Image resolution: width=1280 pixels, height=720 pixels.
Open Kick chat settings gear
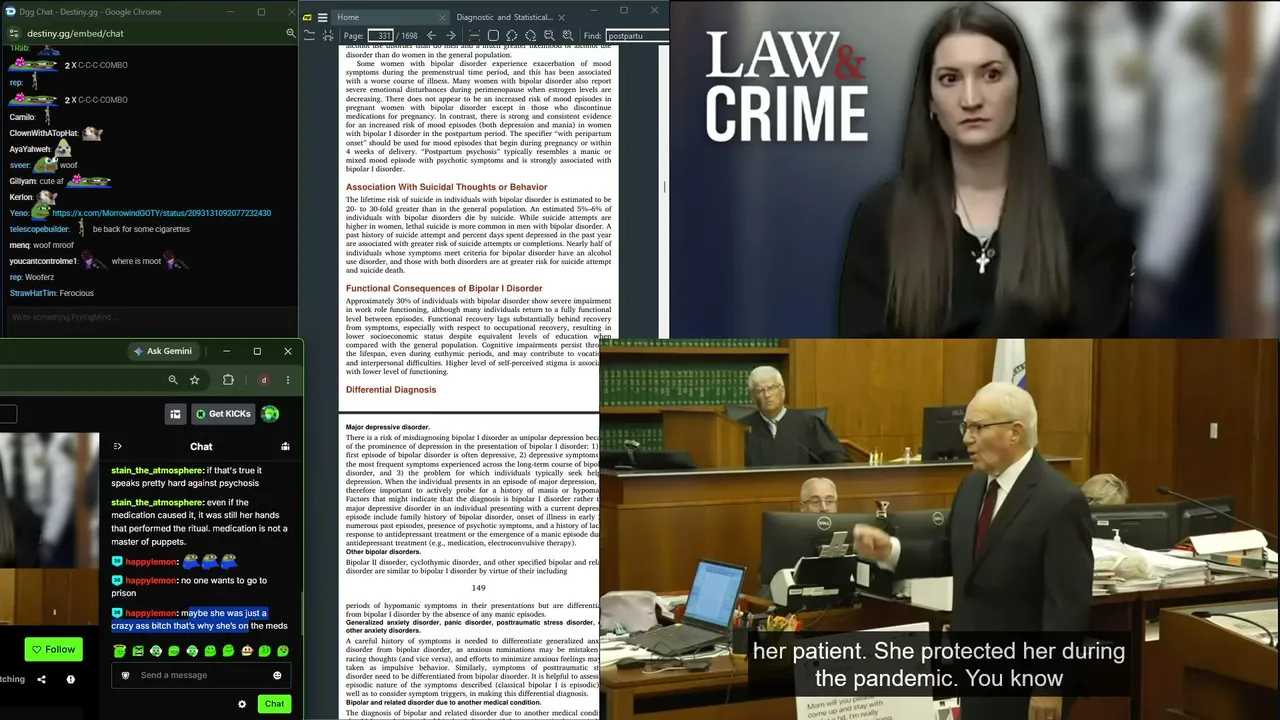pos(242,704)
